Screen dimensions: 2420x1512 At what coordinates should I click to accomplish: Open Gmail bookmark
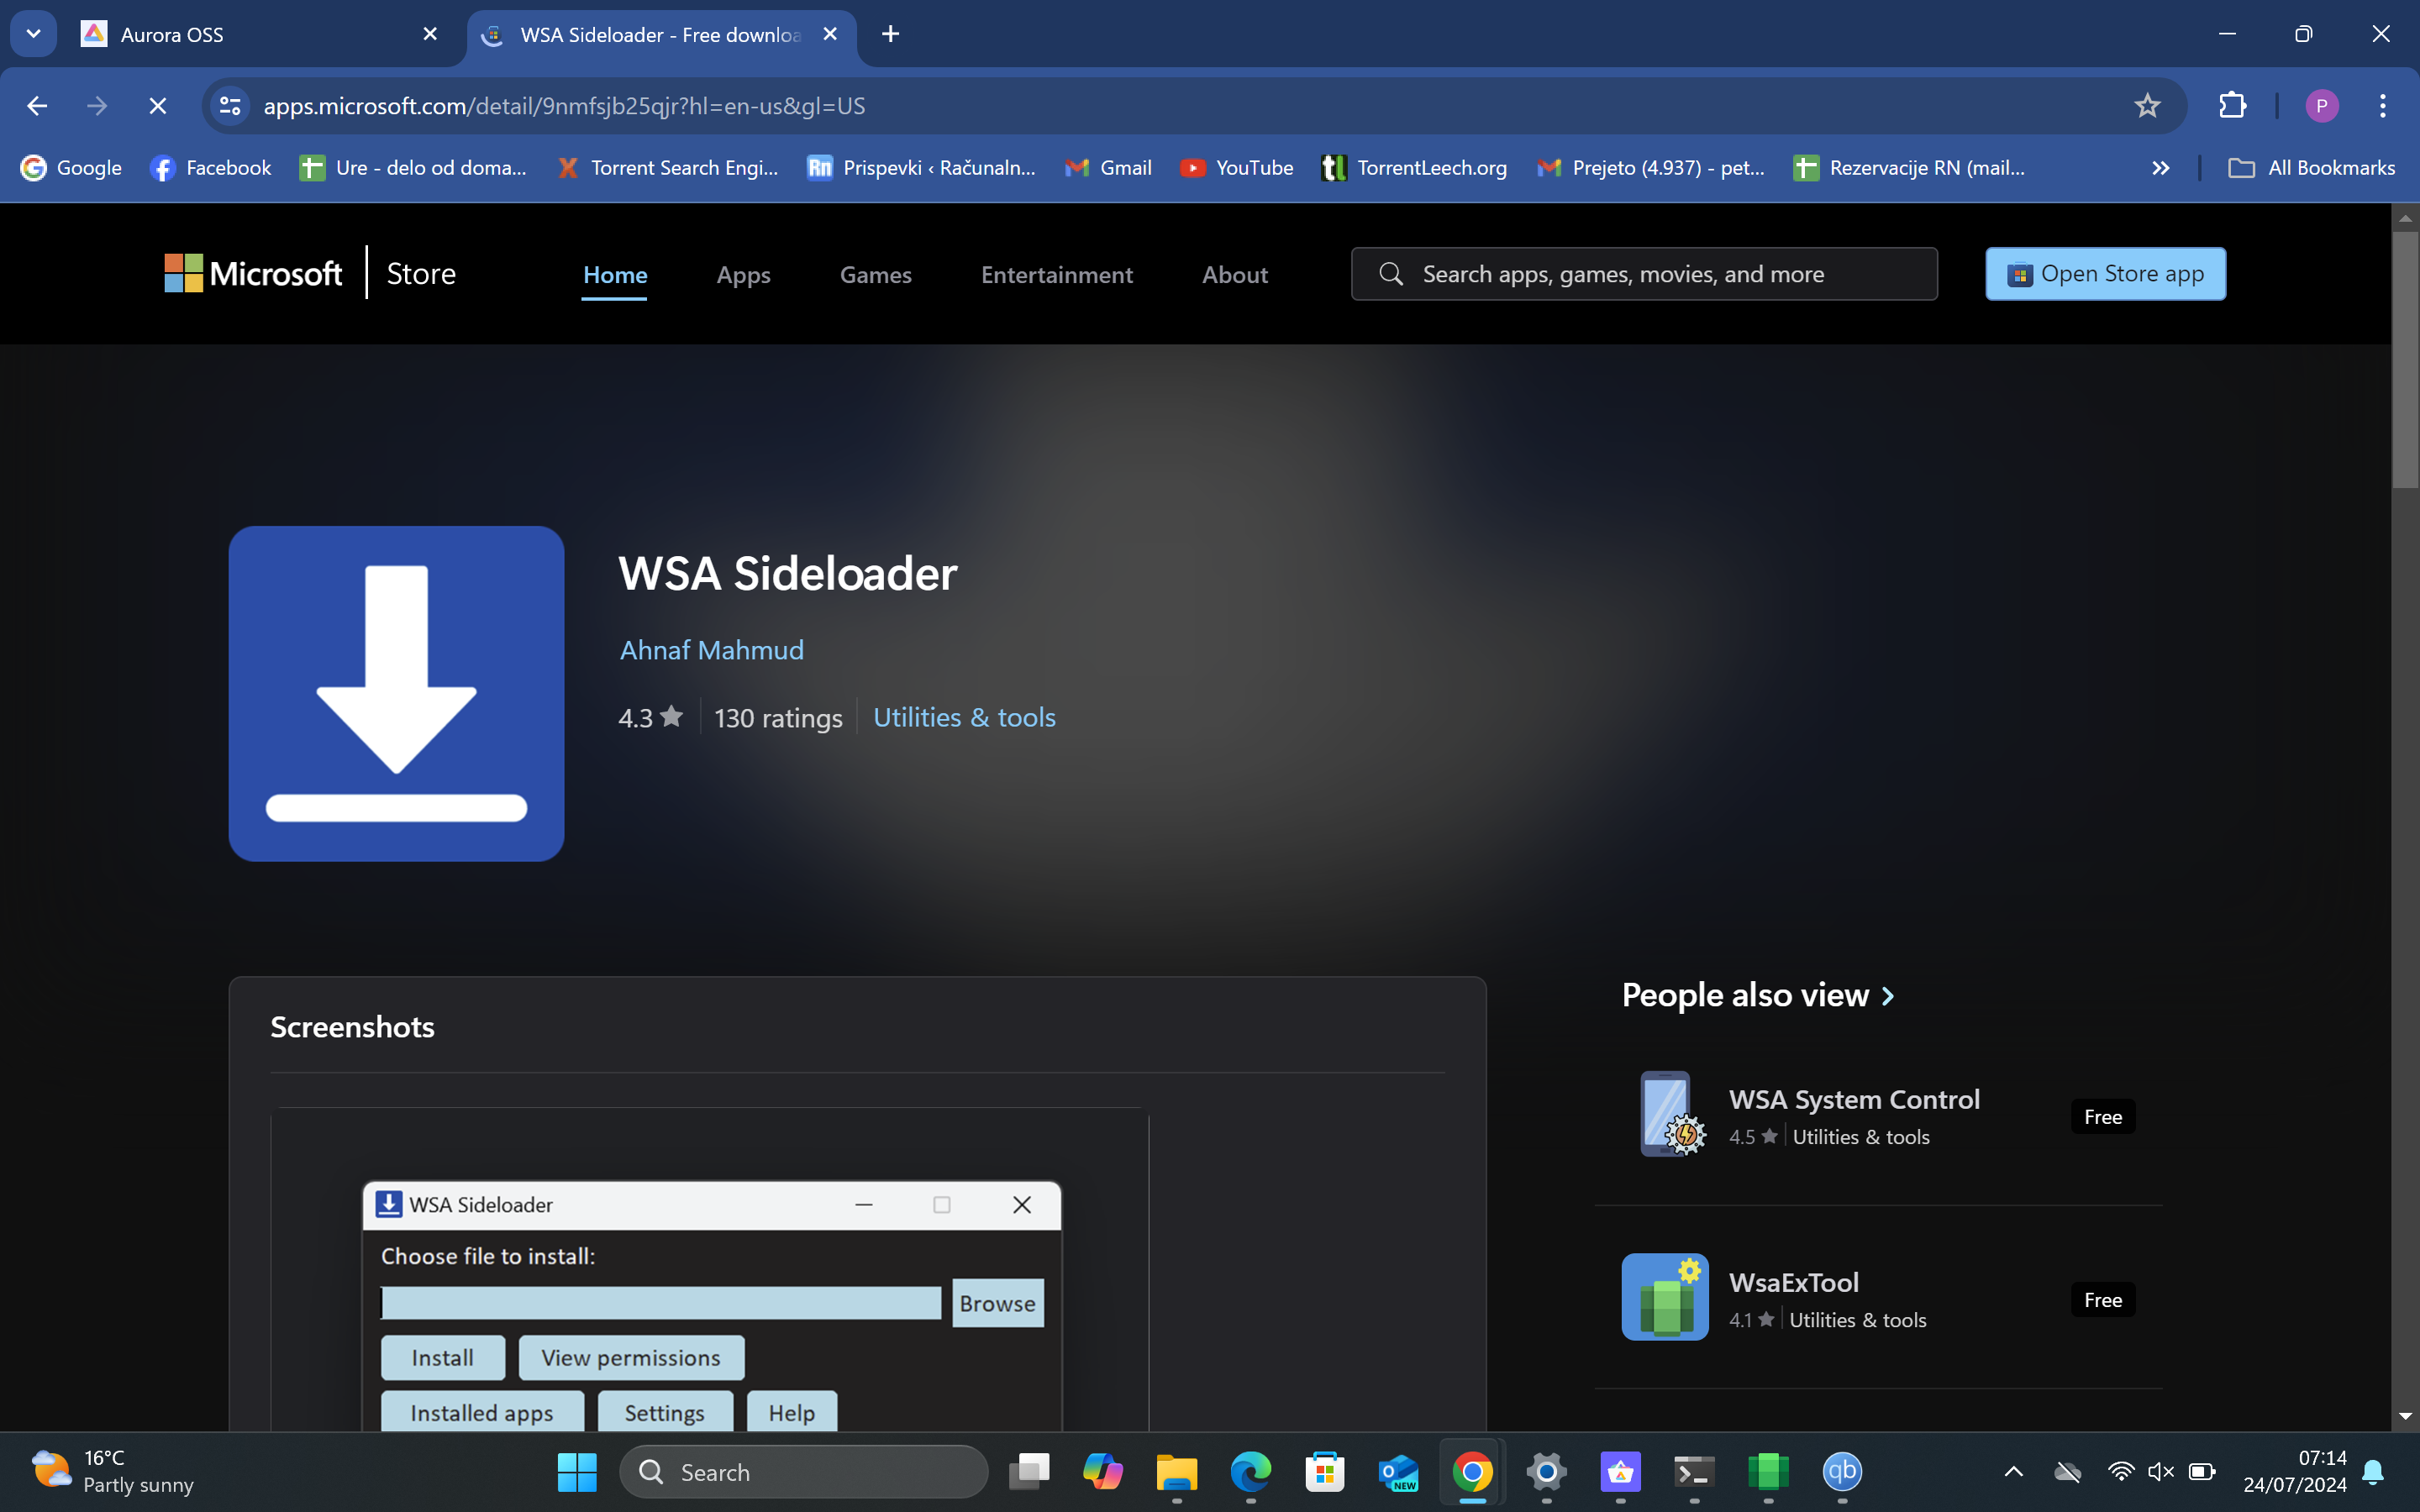coord(1108,168)
